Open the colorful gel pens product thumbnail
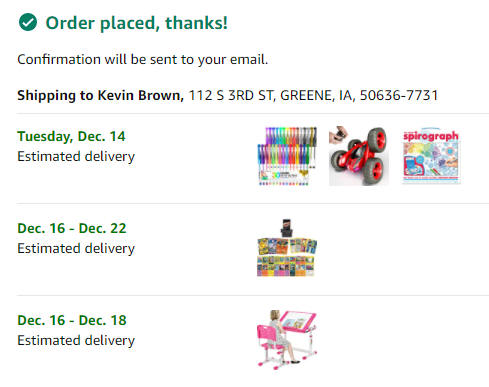 287,156
